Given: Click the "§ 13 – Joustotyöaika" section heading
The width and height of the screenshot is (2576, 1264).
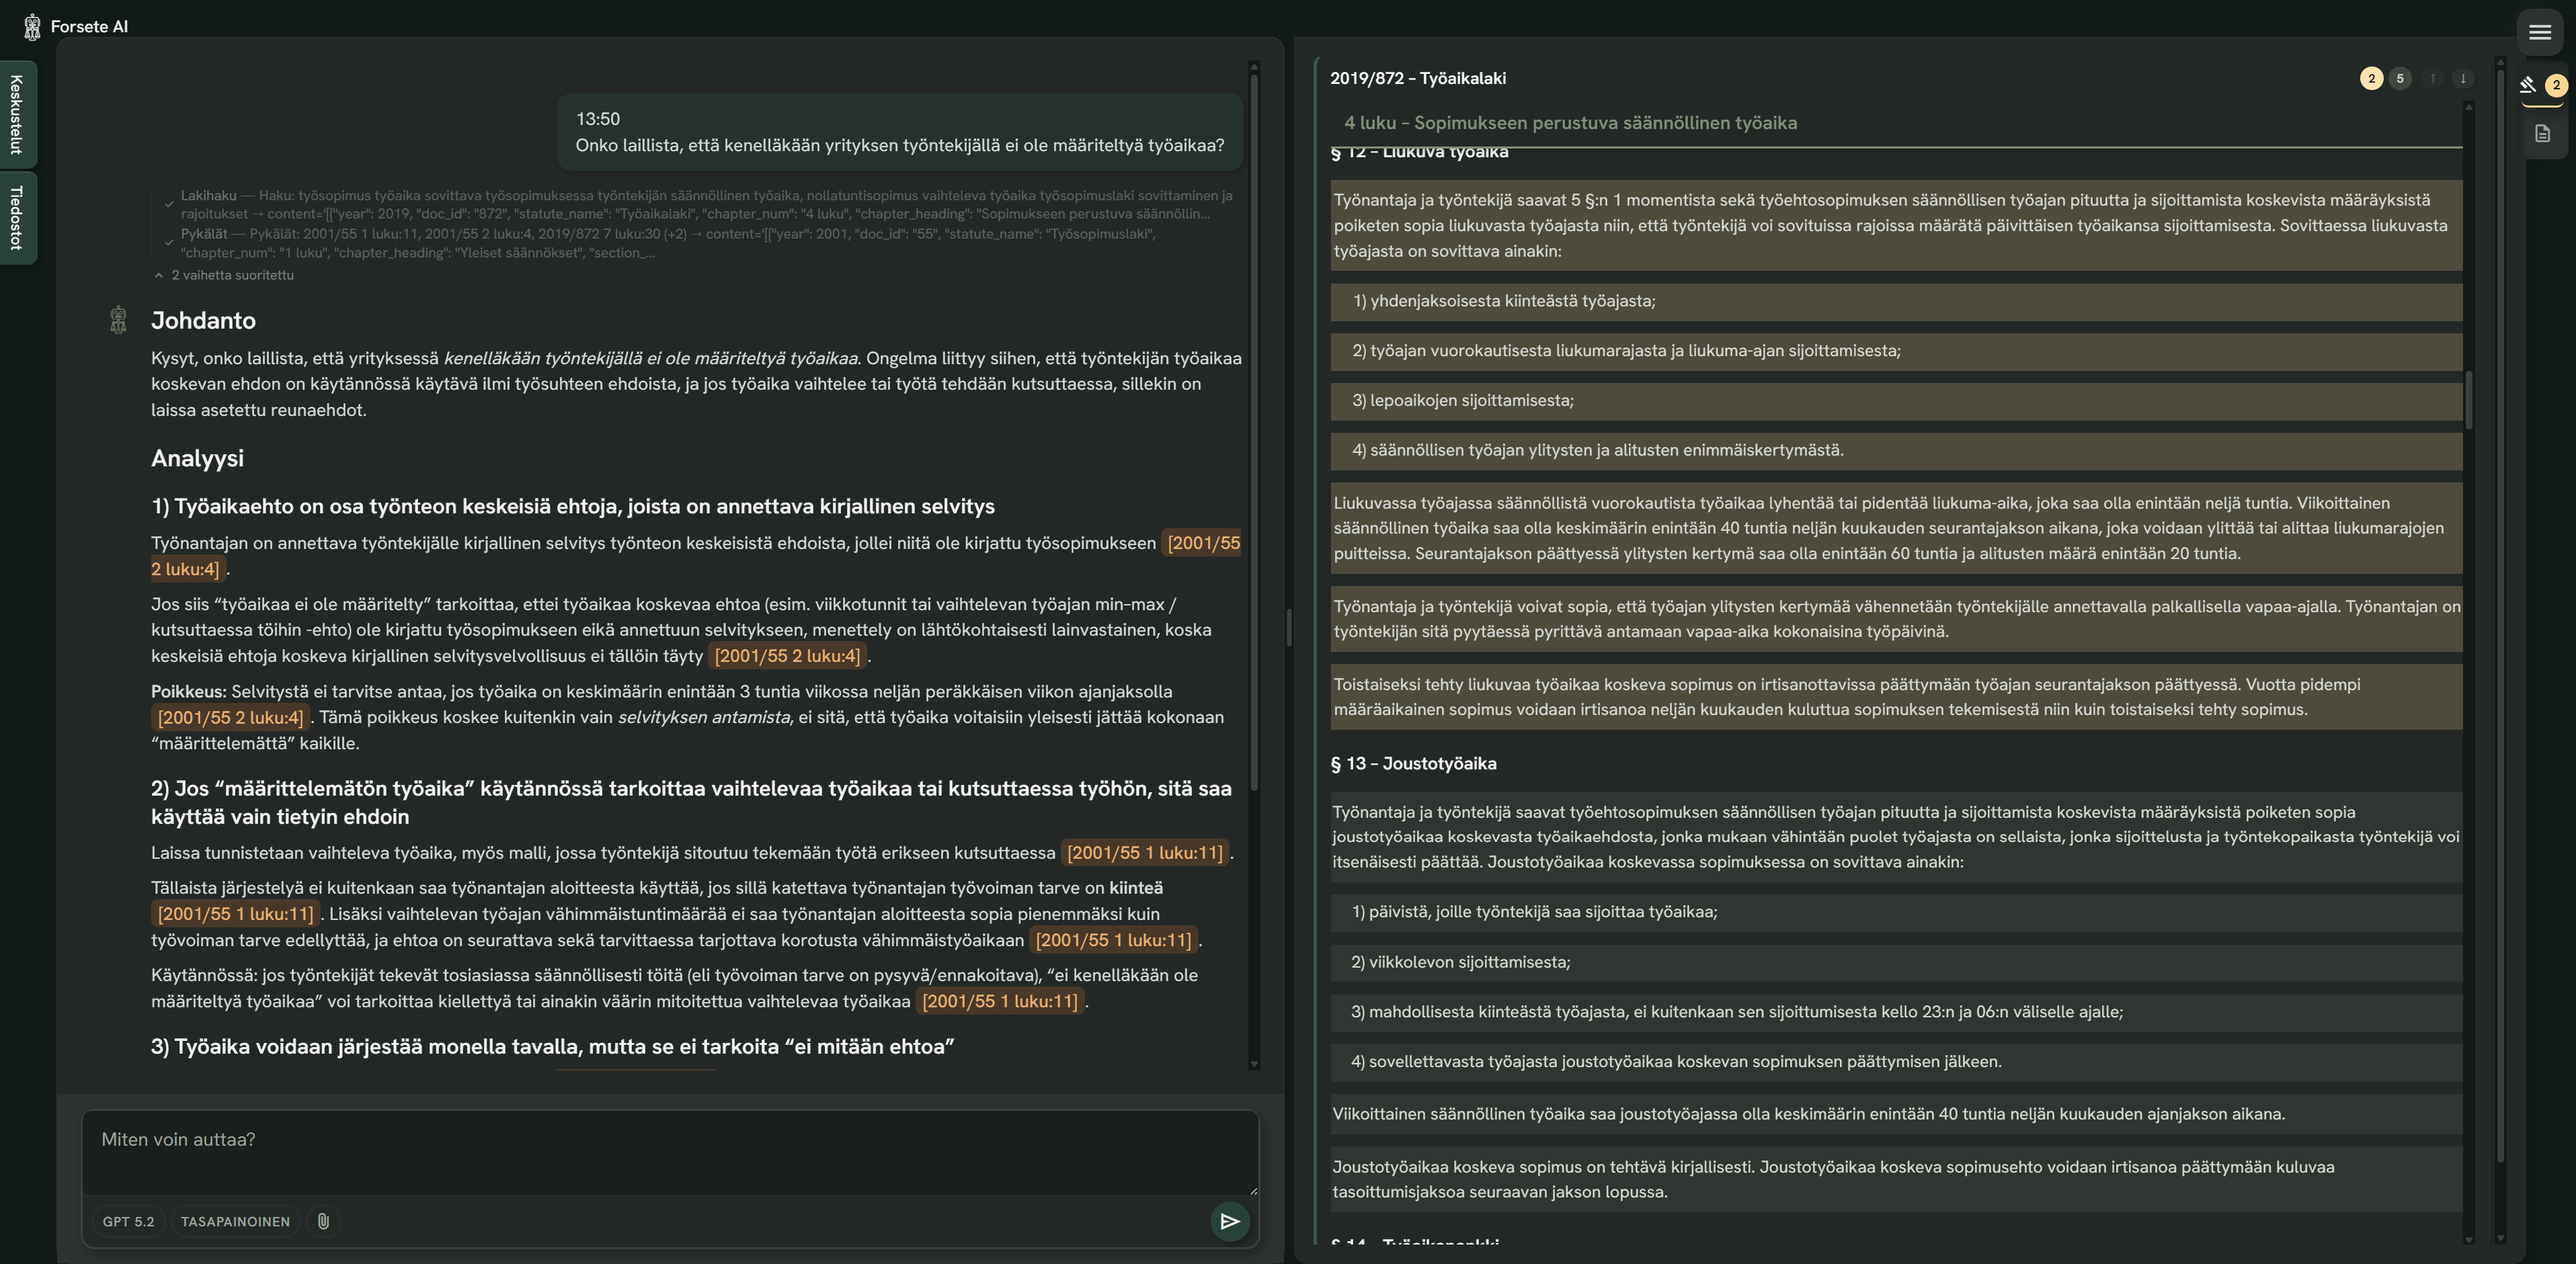Looking at the screenshot, I should tap(1413, 763).
